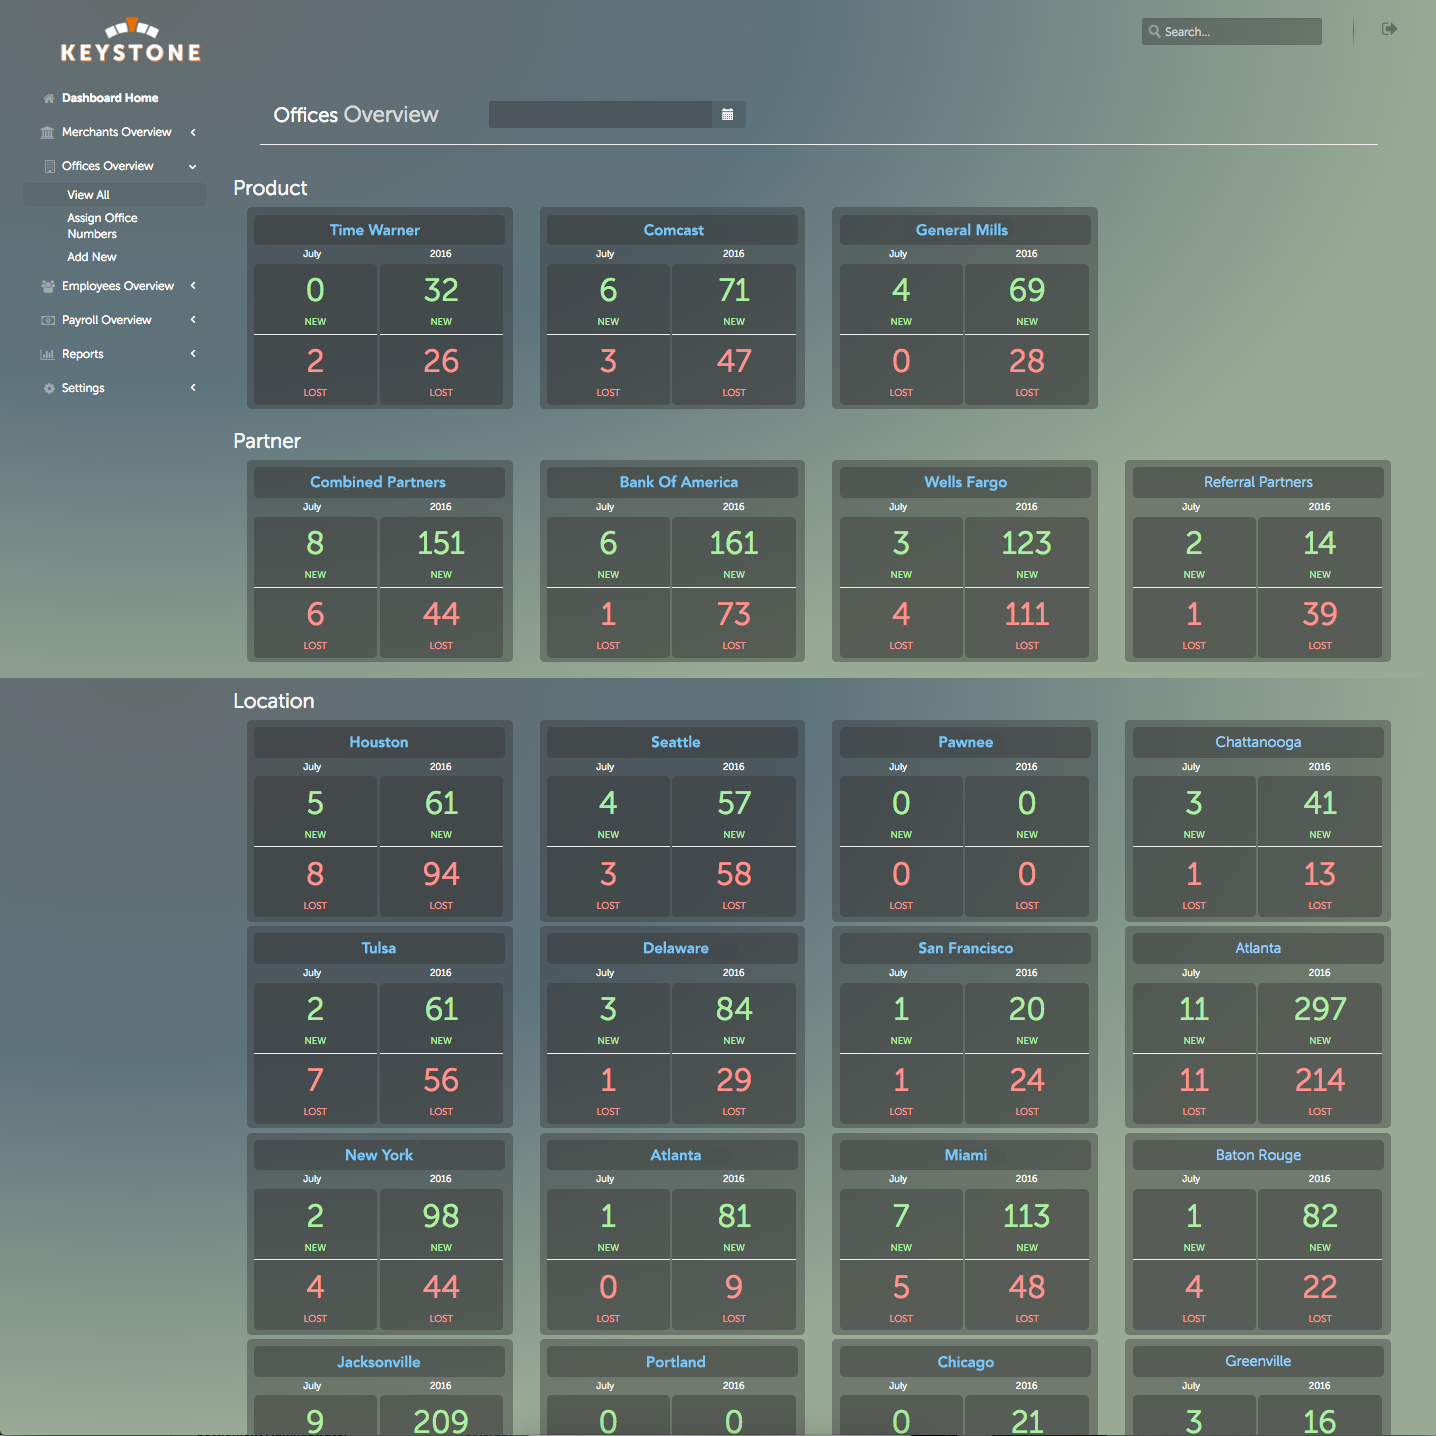Open the Offices Overview menu
Image resolution: width=1436 pixels, height=1436 pixels.
pyautogui.click(x=108, y=166)
